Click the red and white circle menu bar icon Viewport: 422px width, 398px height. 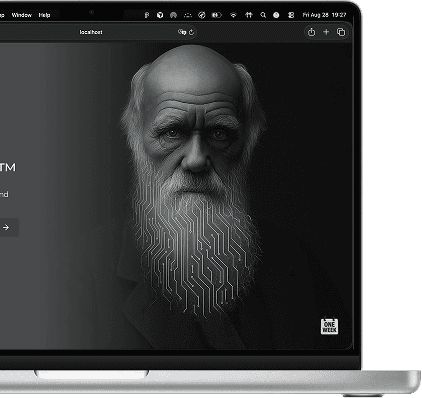(x=276, y=15)
